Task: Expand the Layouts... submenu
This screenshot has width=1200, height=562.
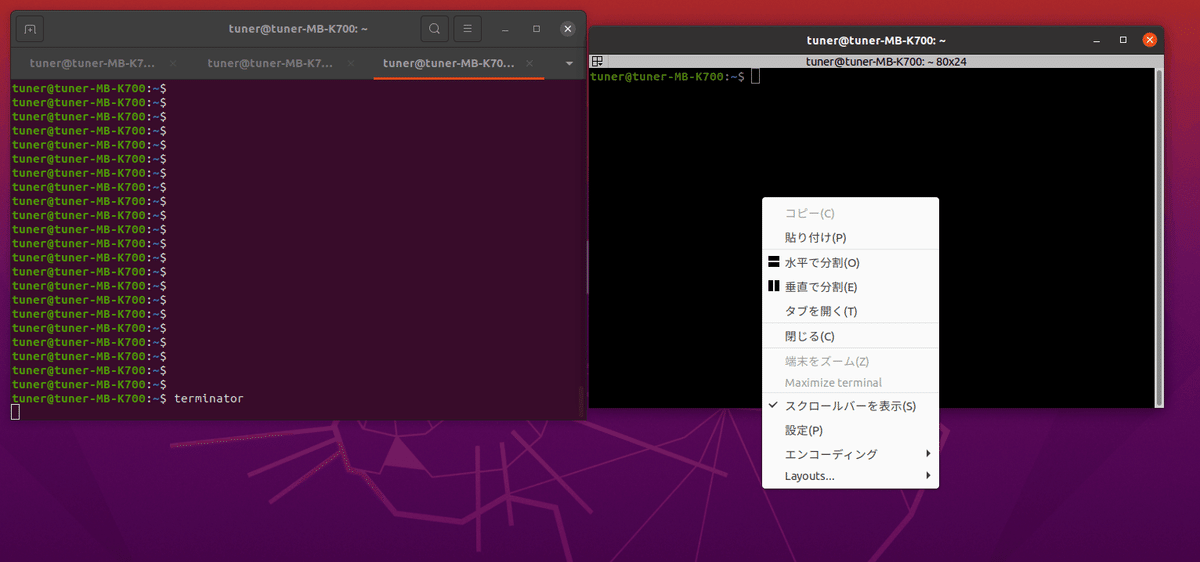Action: [x=850, y=477]
